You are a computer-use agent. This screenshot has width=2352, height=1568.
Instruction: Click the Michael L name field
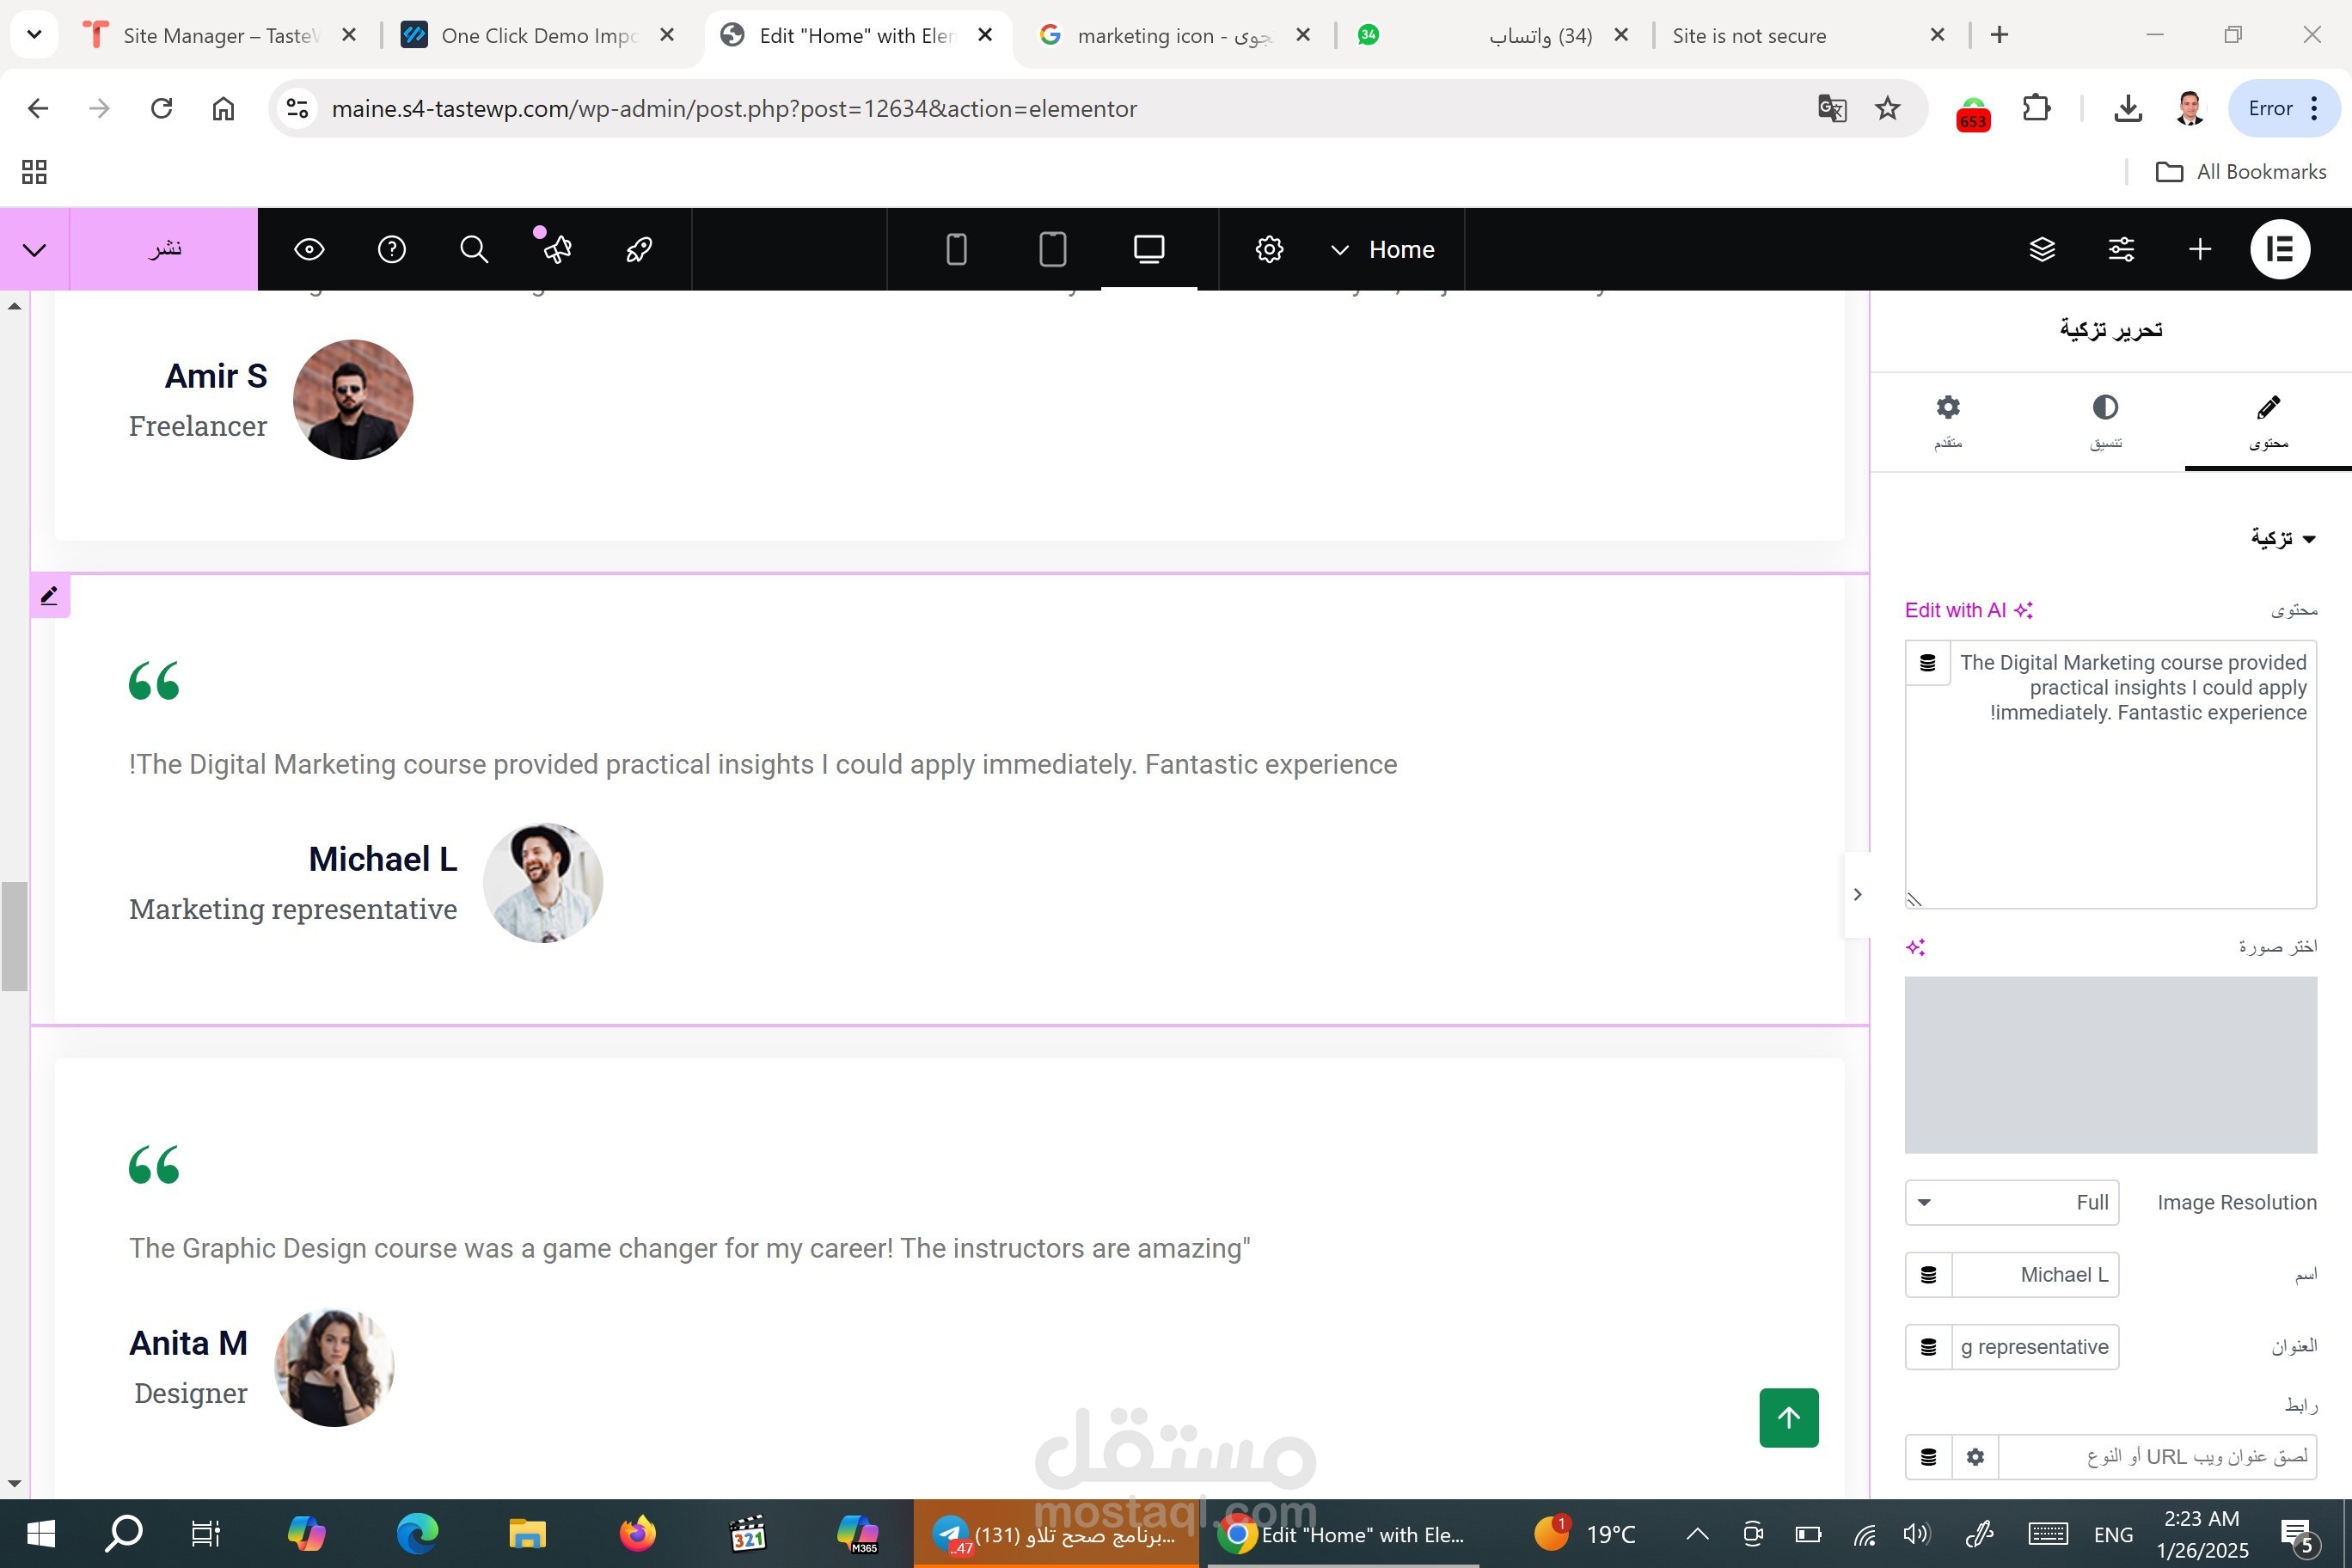point(2034,1274)
